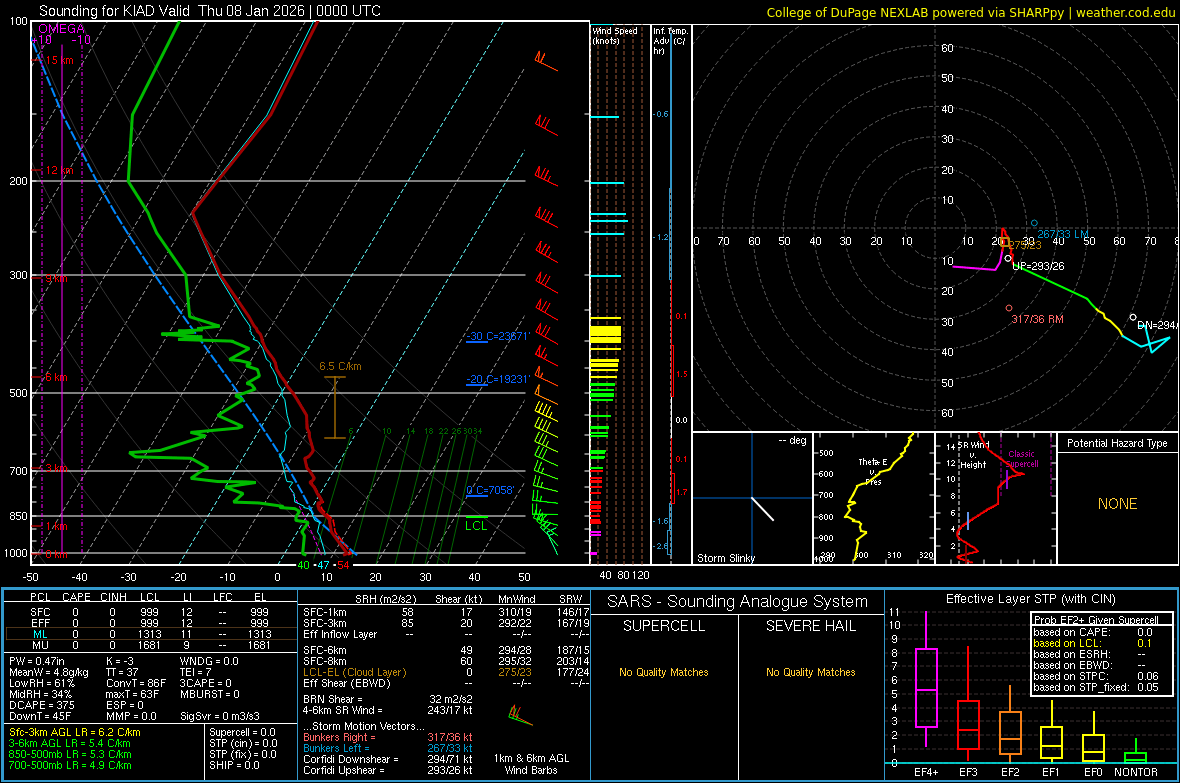Click the CINH column header
Viewport: 1180px width, 783px height.
click(x=114, y=597)
